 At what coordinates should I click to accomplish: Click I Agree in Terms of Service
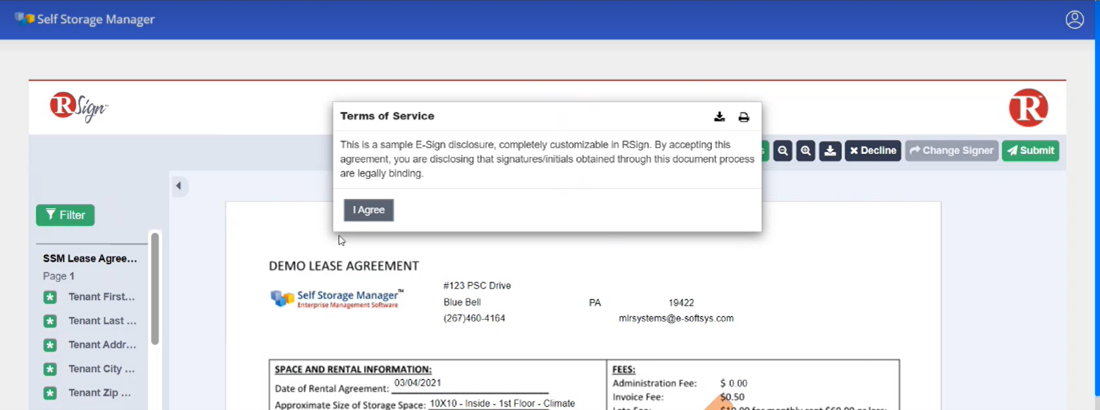(x=368, y=210)
